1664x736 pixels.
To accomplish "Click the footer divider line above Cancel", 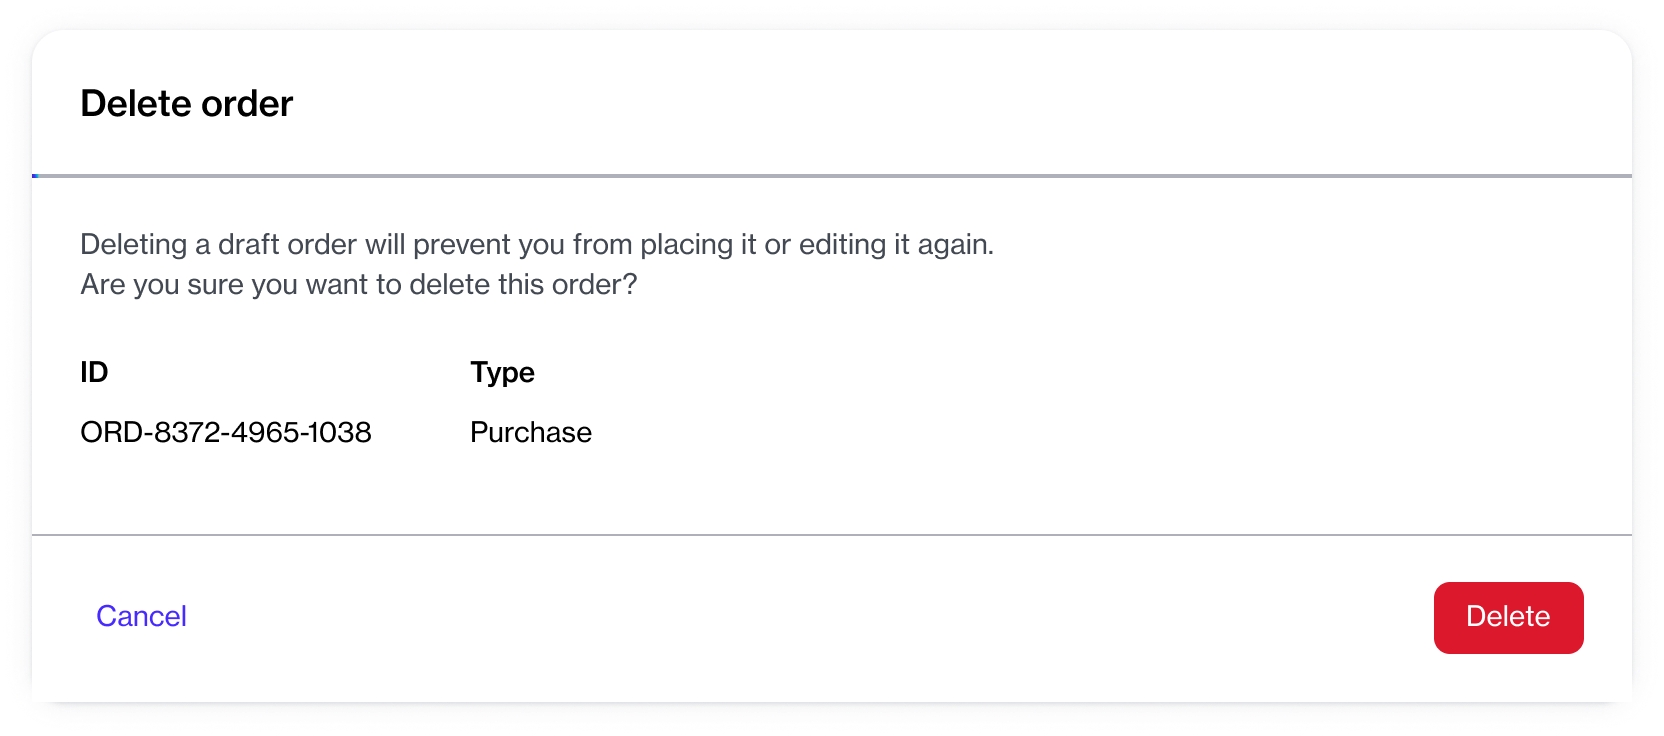I will coord(832,535).
